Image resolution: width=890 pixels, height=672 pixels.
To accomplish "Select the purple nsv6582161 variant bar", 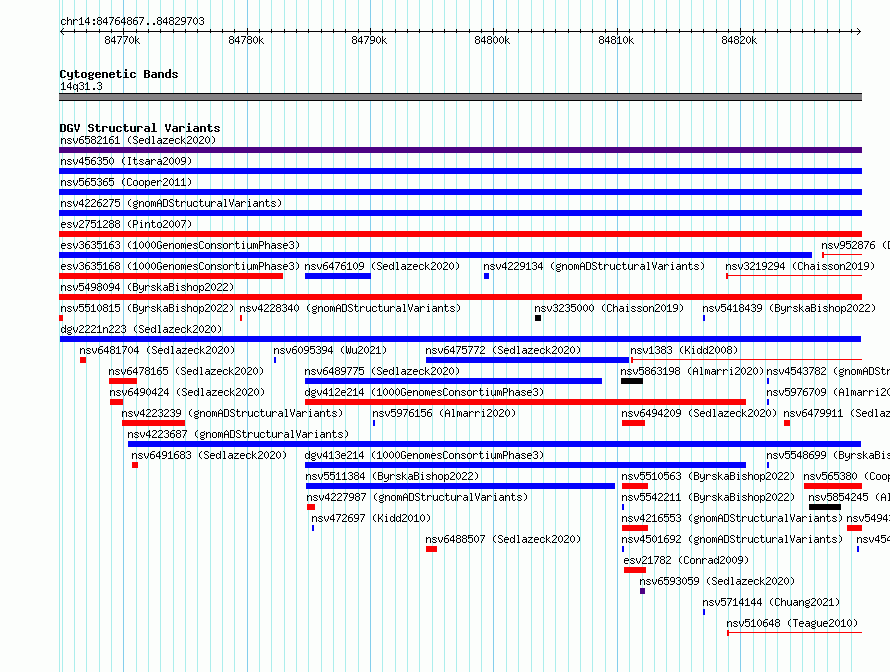I will pos(460,150).
